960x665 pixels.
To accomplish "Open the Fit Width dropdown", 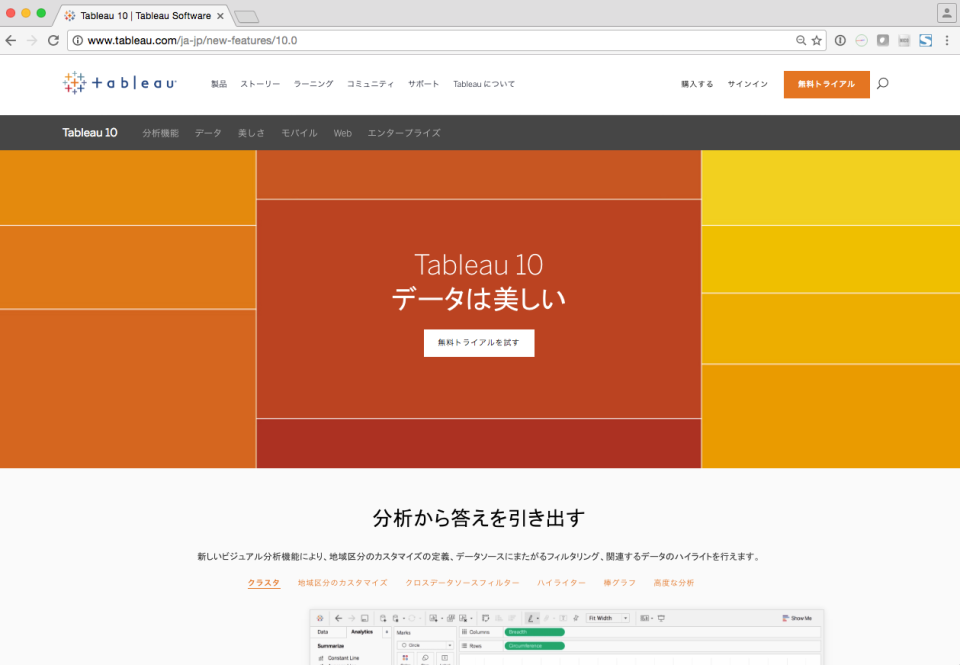I will click(625, 617).
